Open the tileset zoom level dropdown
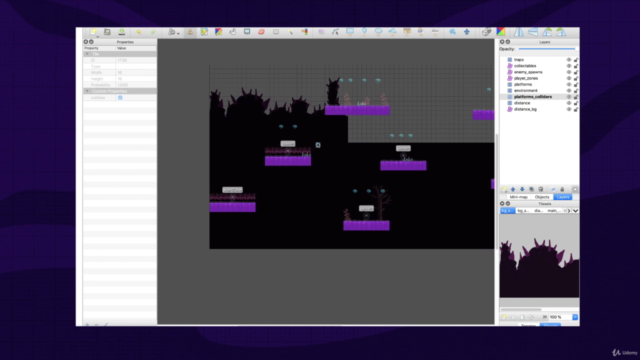Image resolution: width=640 pixels, height=360 pixels. (x=575, y=317)
